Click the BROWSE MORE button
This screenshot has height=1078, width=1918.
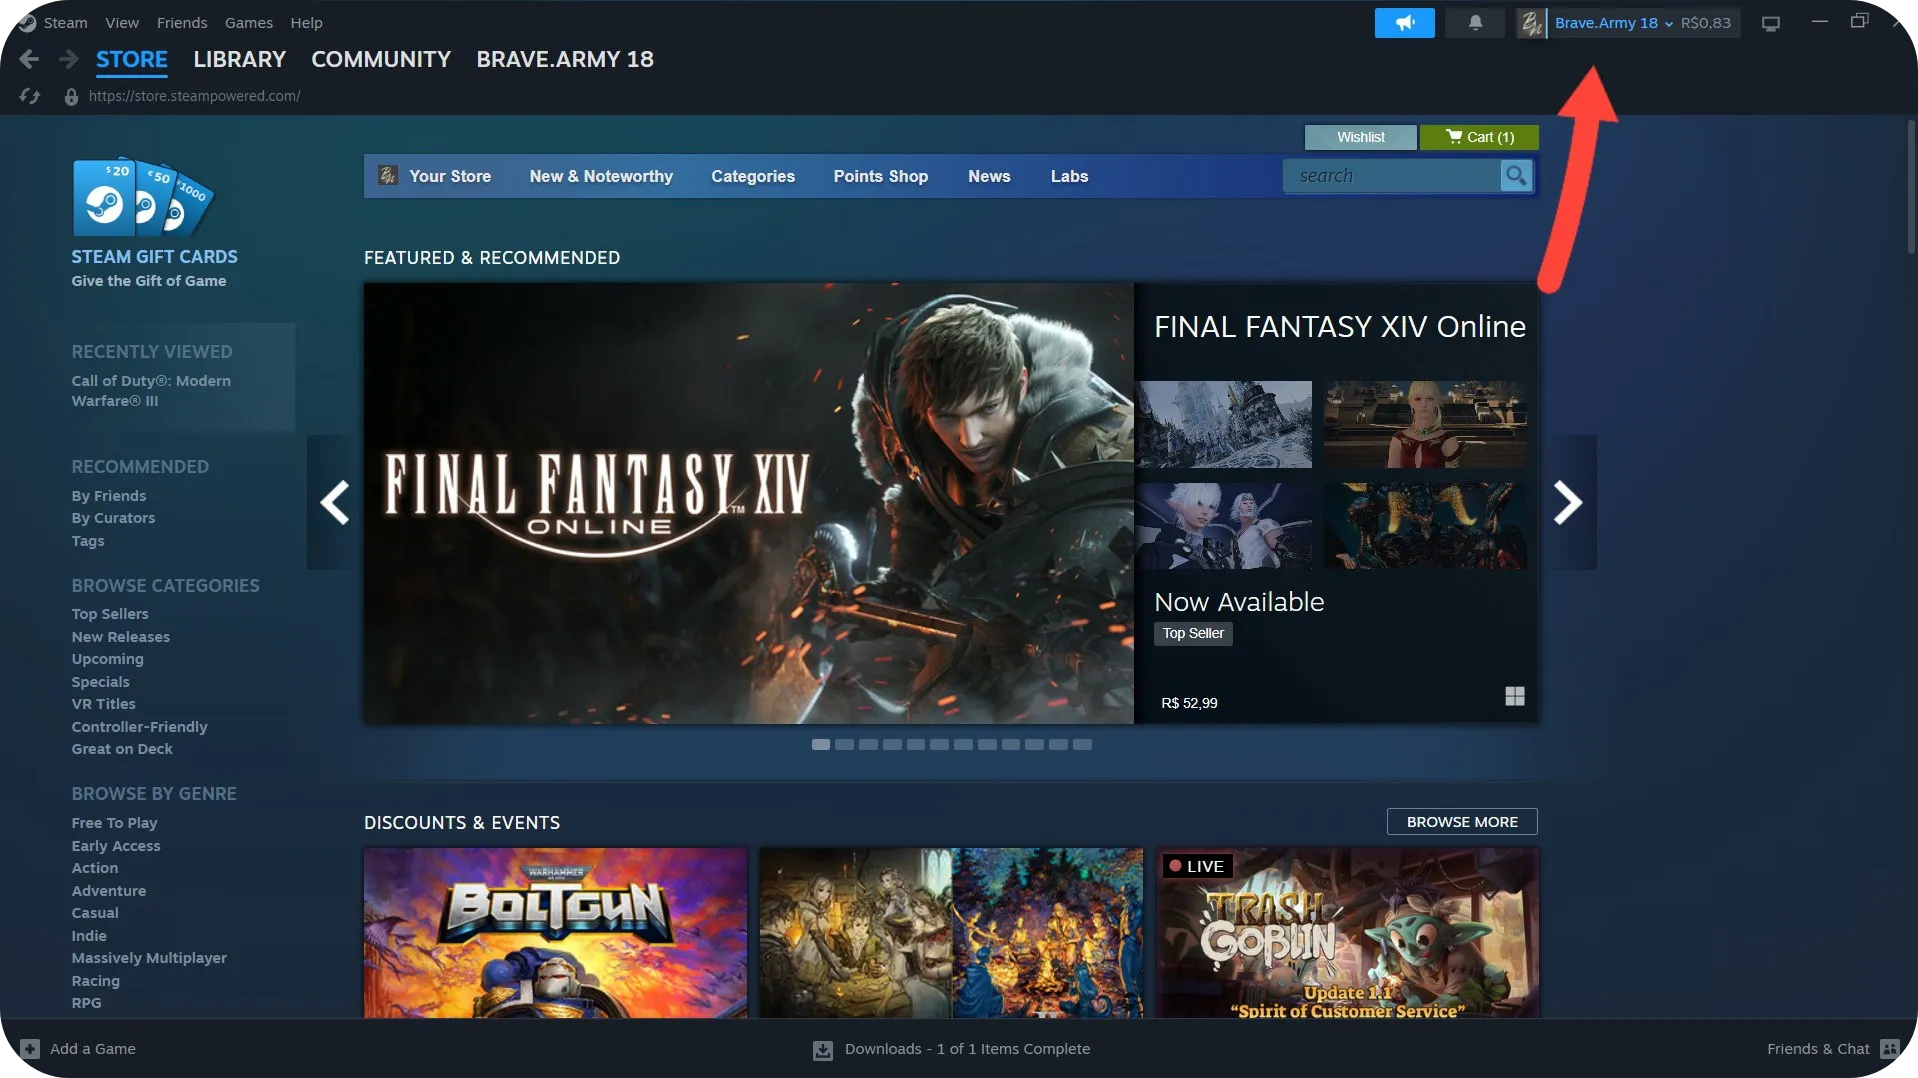1461,822
